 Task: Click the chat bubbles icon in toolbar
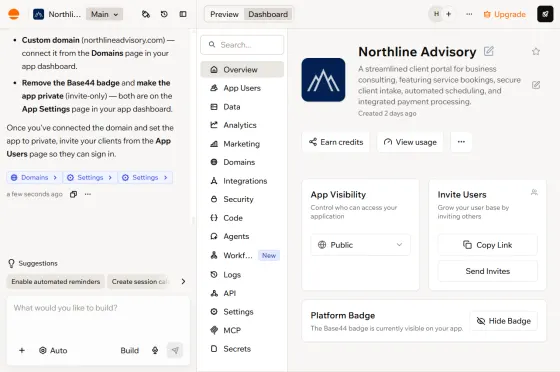pyautogui.click(x=146, y=14)
